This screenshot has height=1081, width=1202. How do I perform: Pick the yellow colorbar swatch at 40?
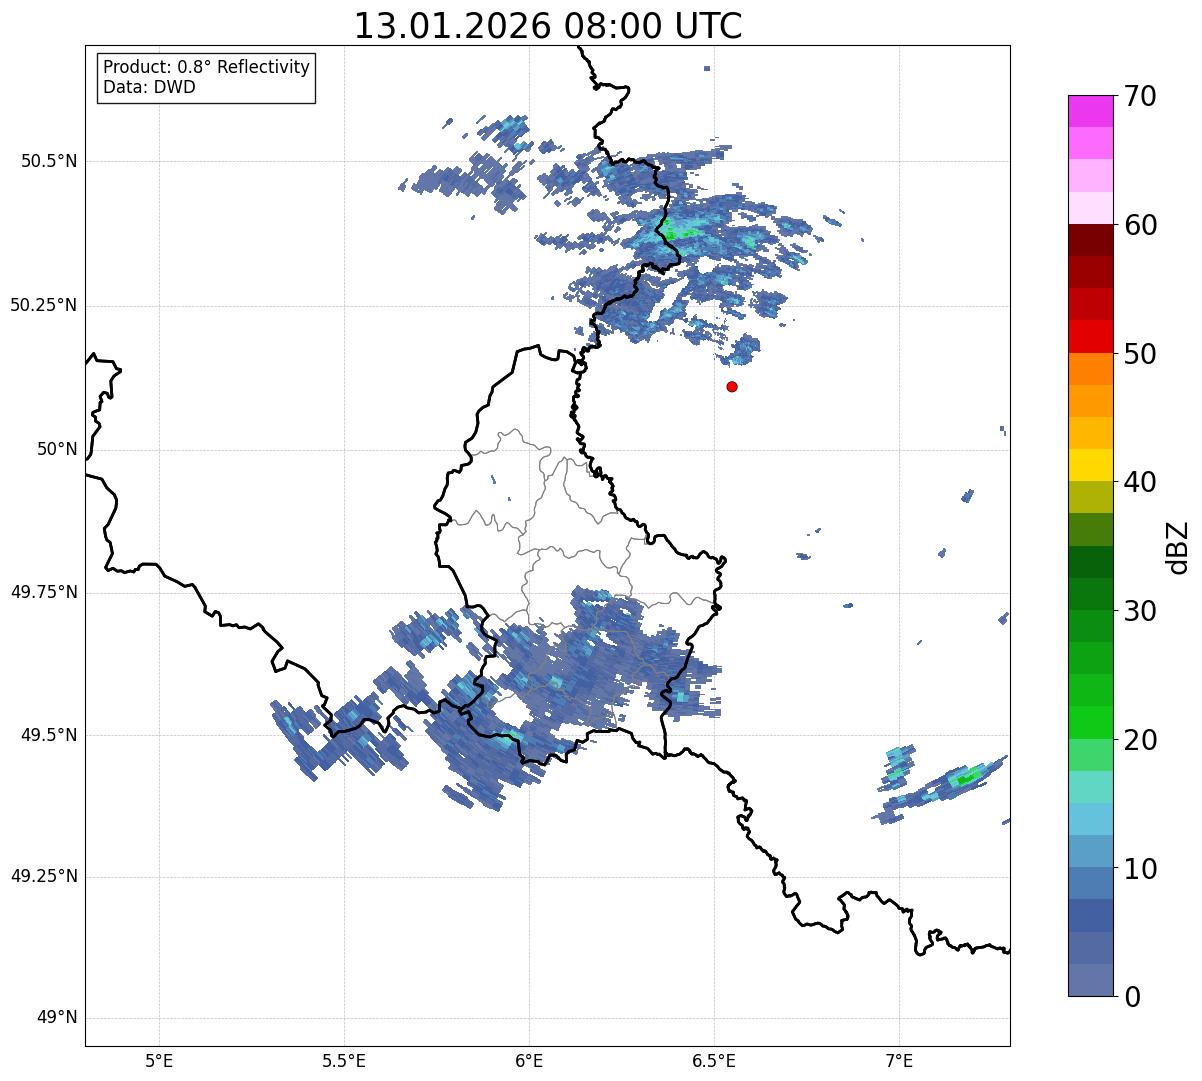click(1090, 465)
